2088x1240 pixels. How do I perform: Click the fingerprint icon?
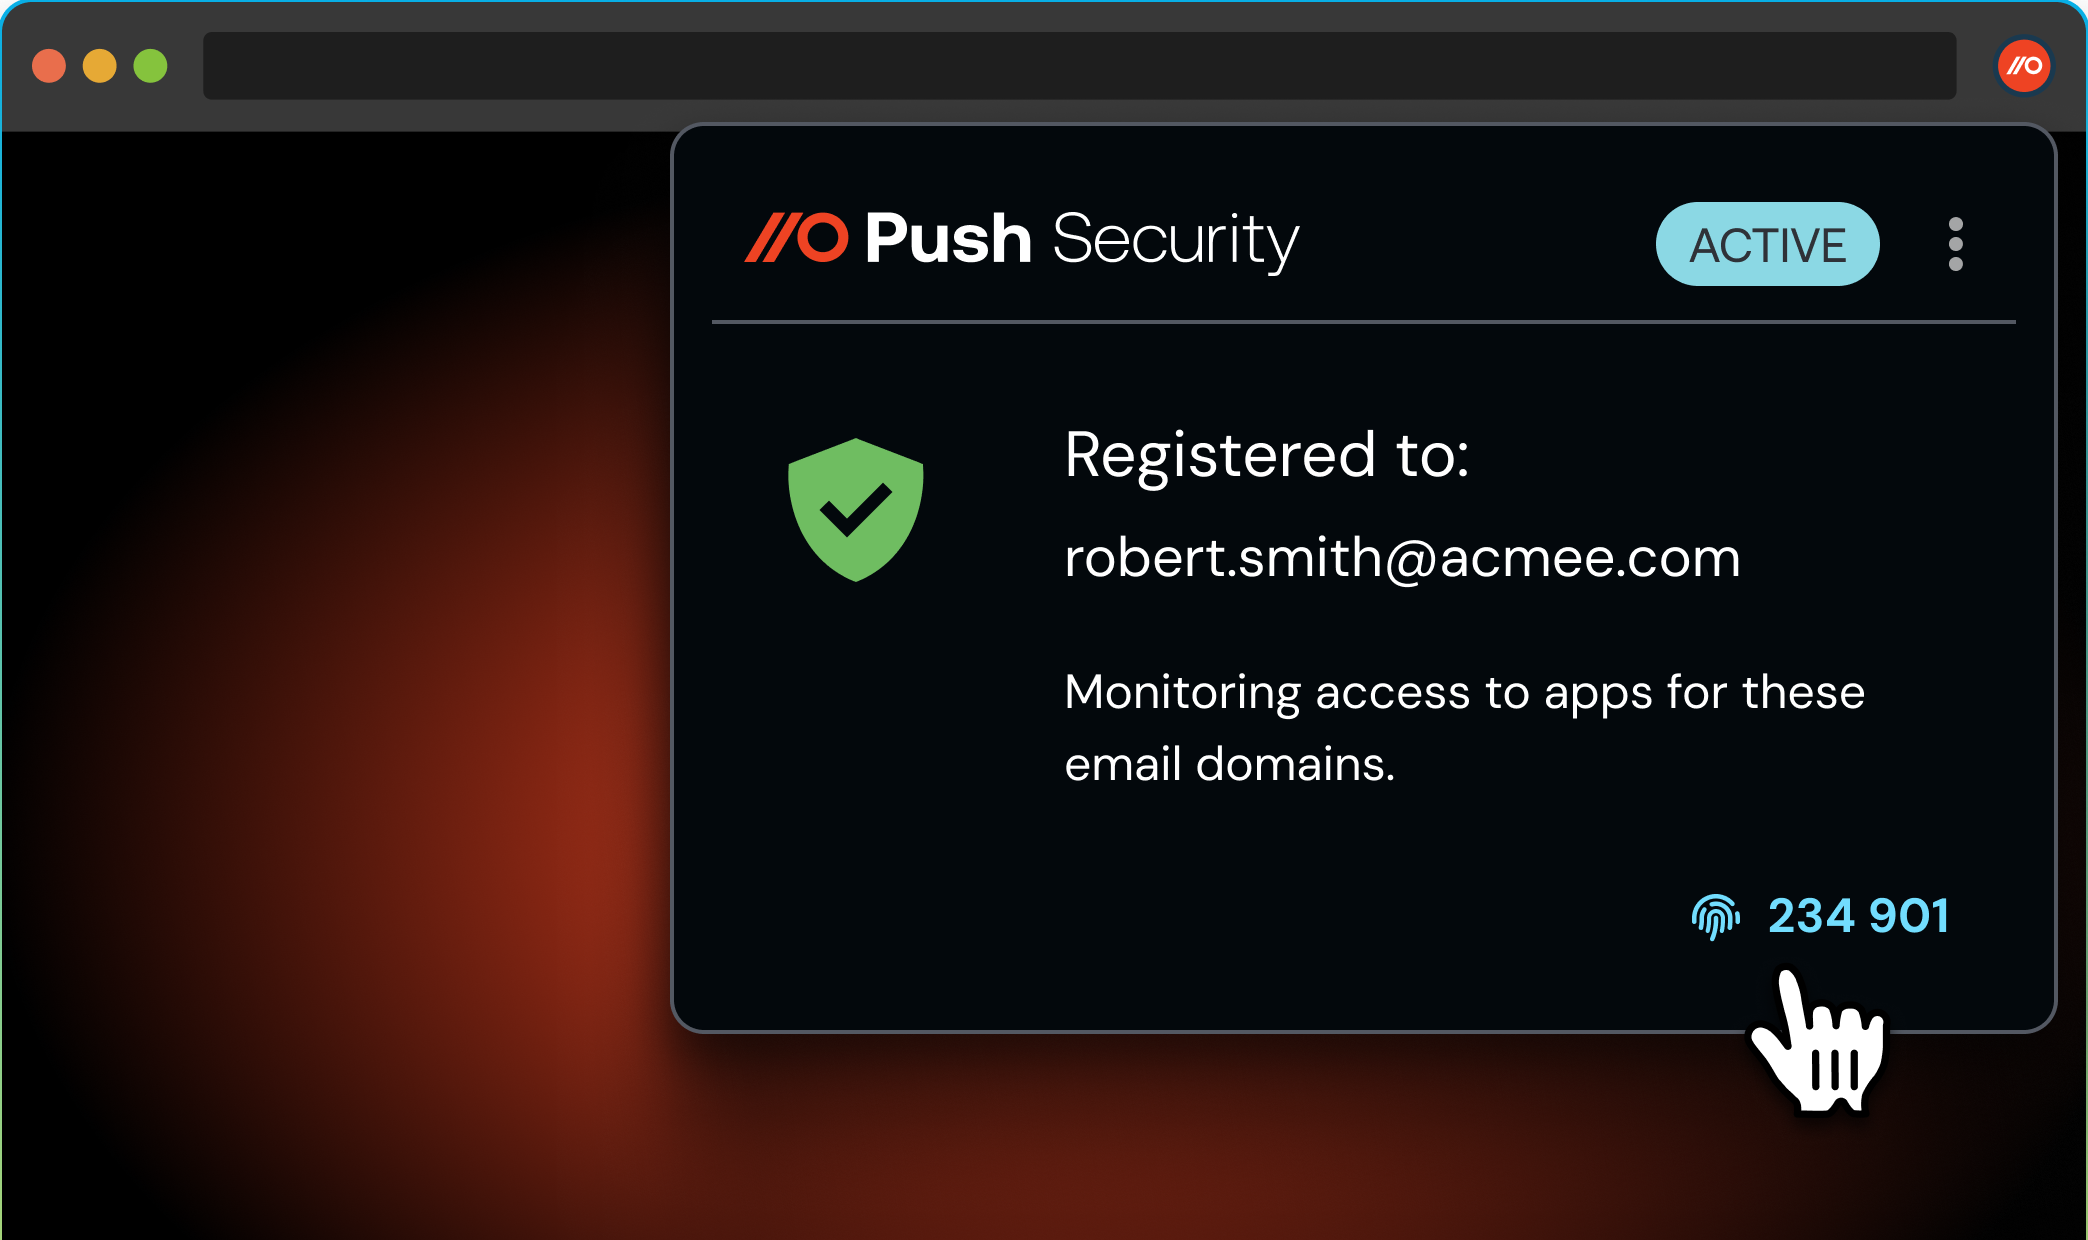1715,916
